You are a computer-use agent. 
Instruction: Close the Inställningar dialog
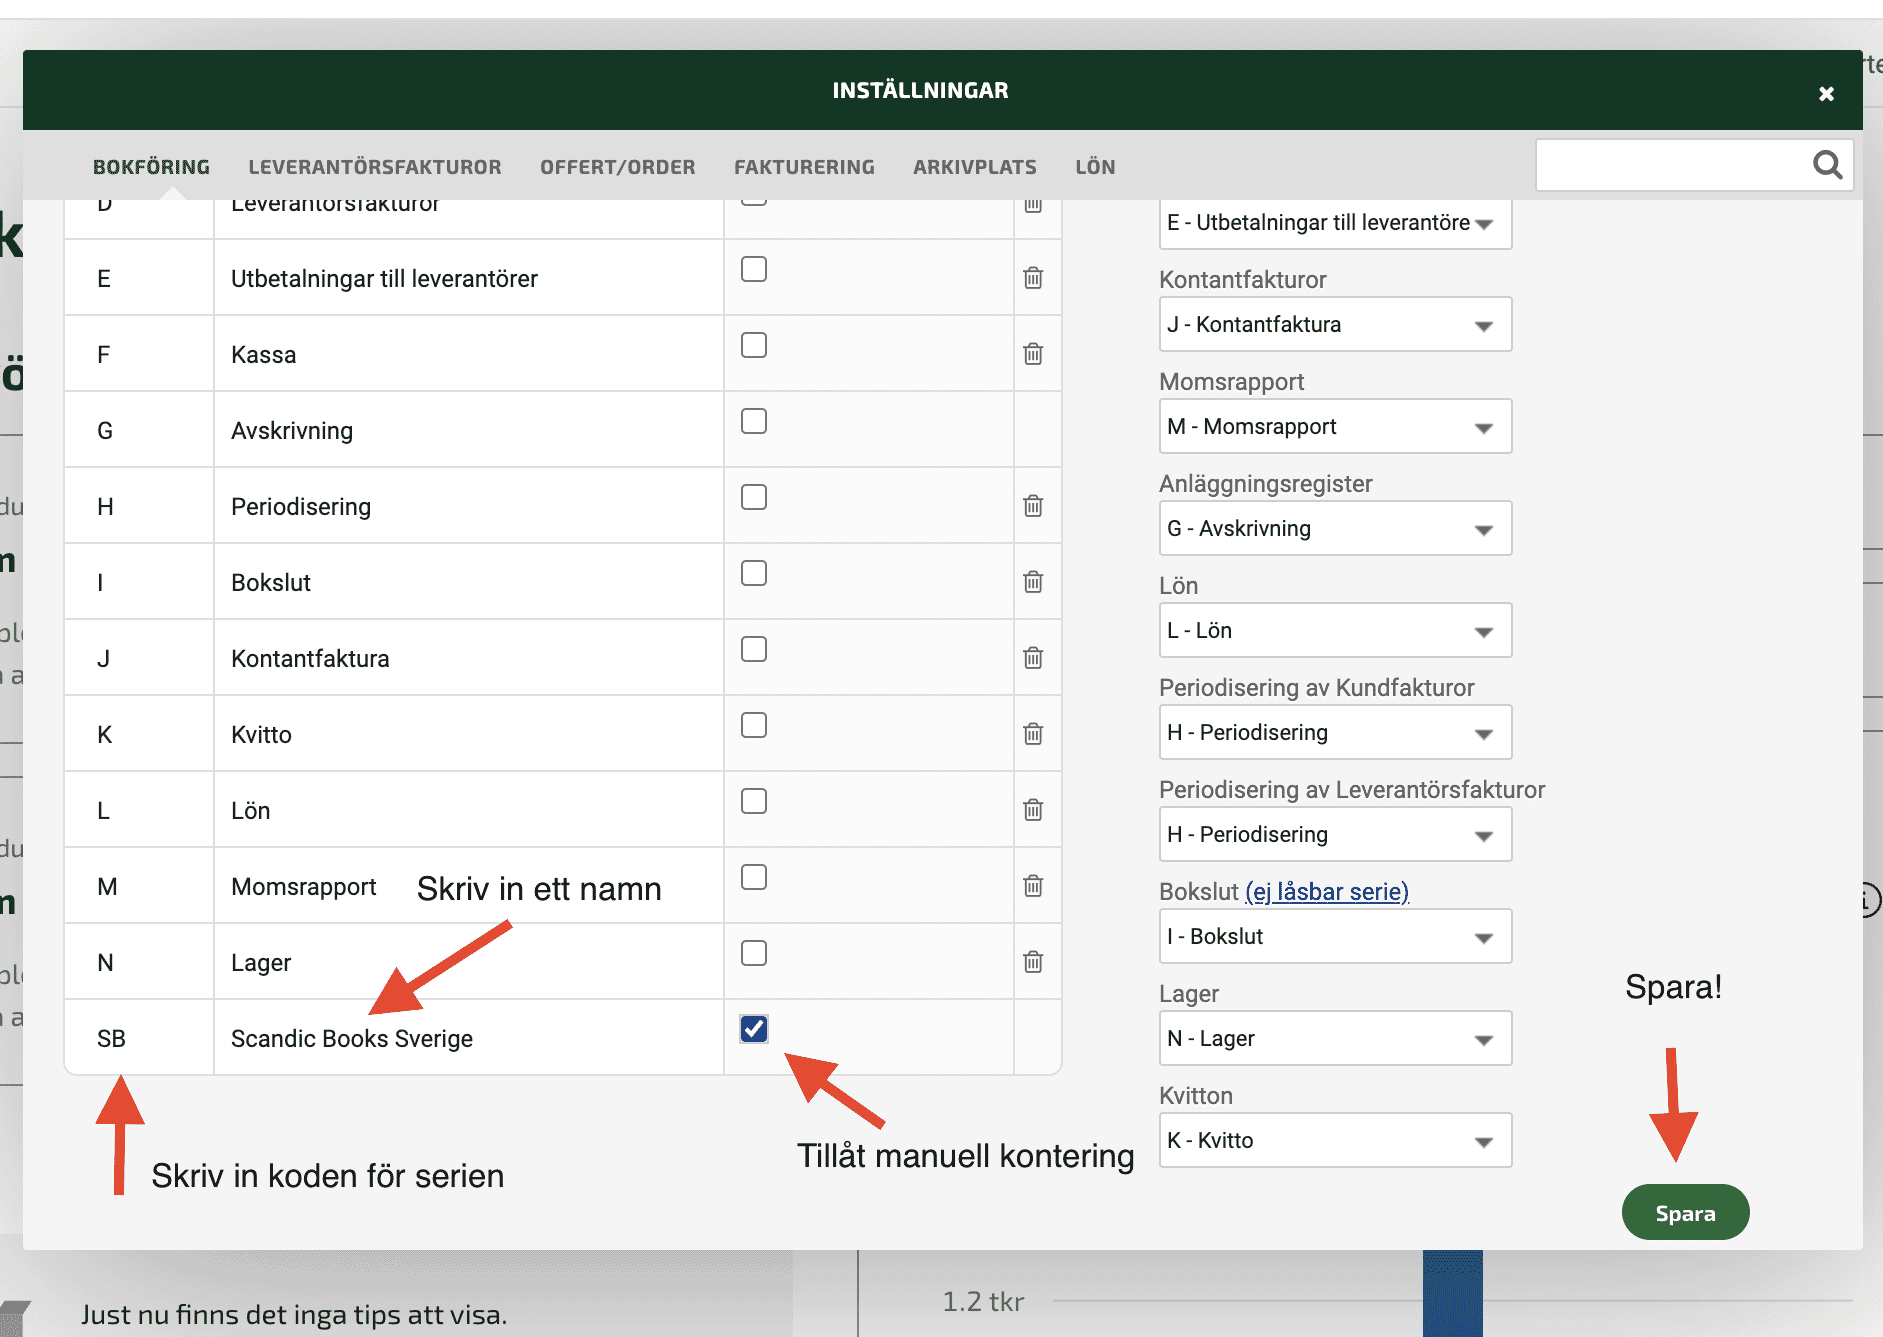pos(1826,93)
